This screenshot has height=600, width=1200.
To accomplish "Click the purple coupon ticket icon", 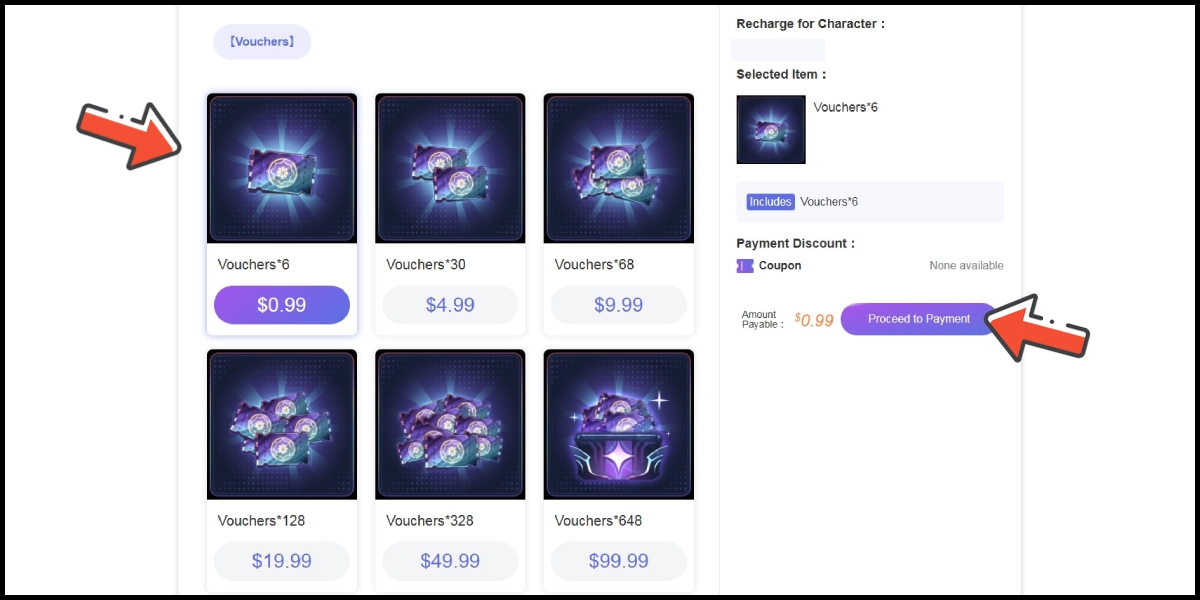I will 745,266.
